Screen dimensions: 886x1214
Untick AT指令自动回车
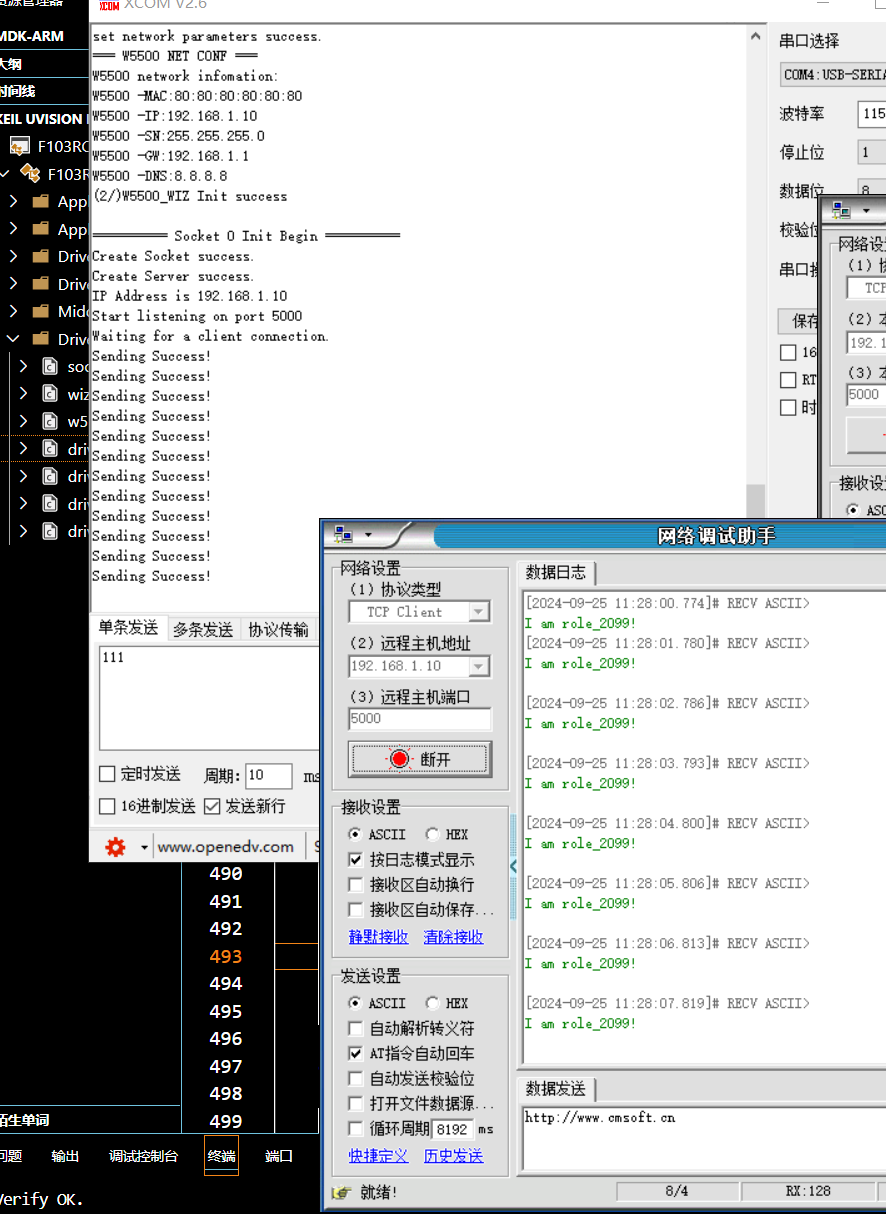[355, 1053]
